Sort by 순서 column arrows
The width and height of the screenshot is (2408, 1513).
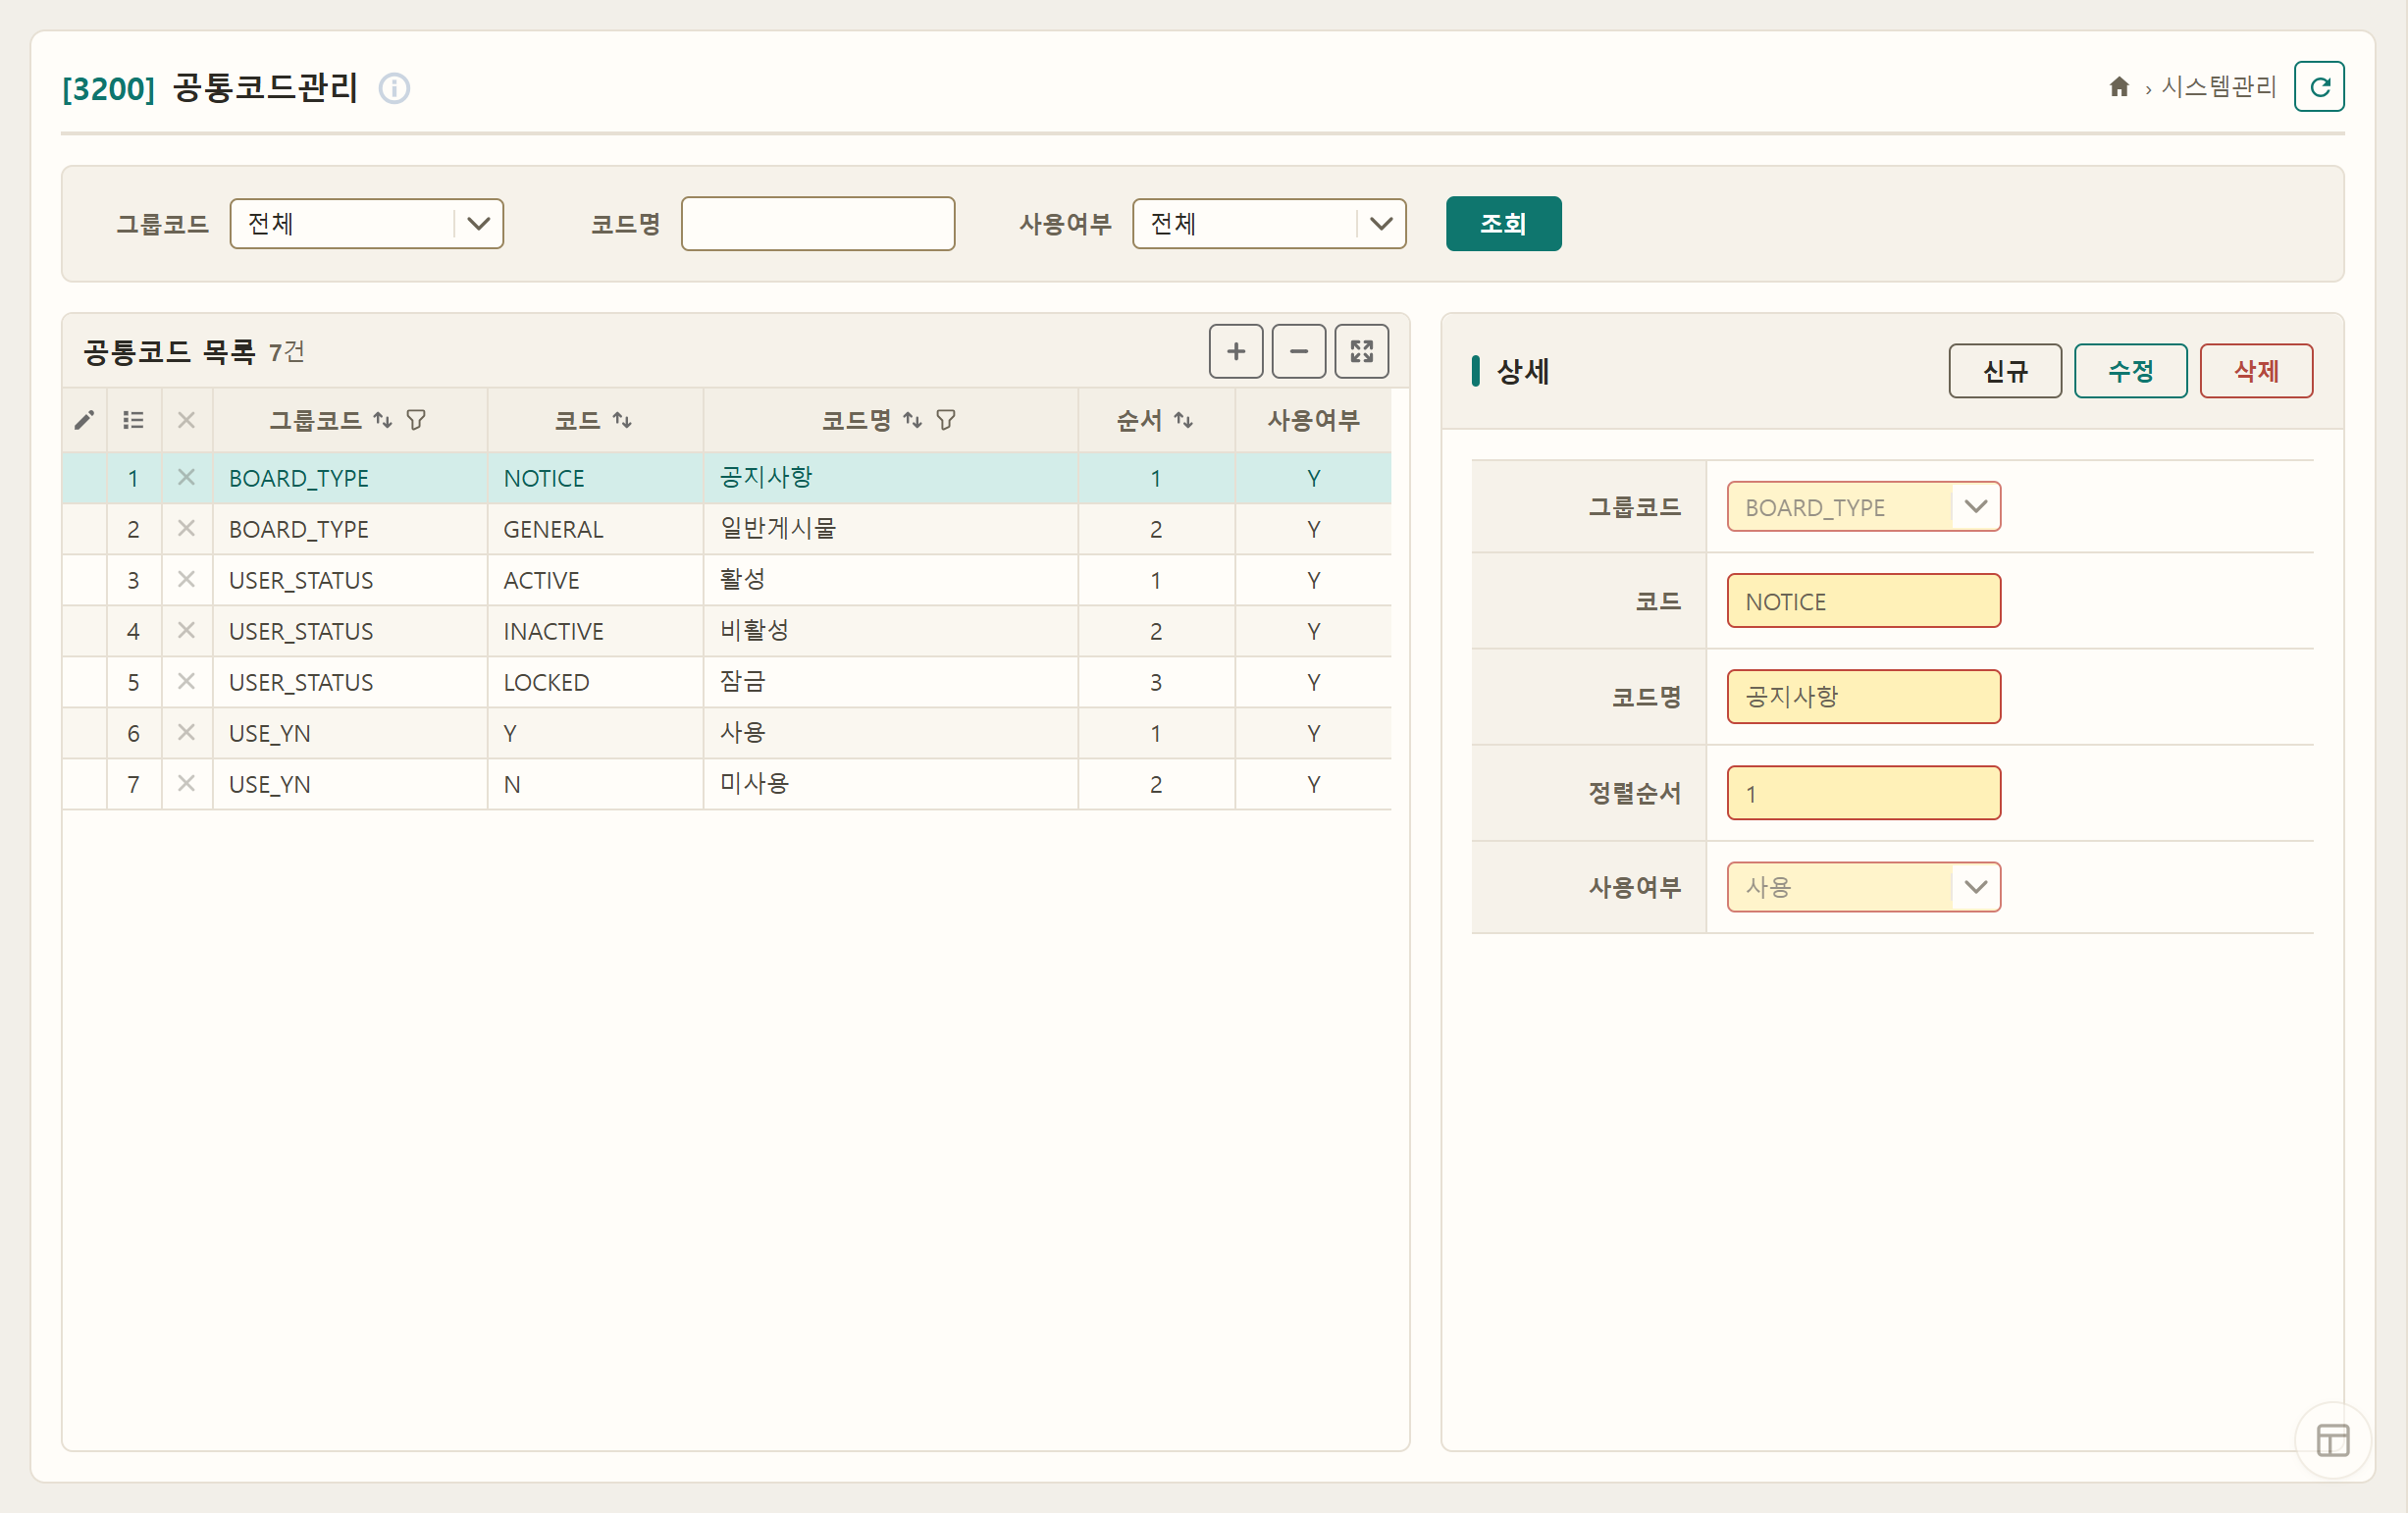(1183, 420)
